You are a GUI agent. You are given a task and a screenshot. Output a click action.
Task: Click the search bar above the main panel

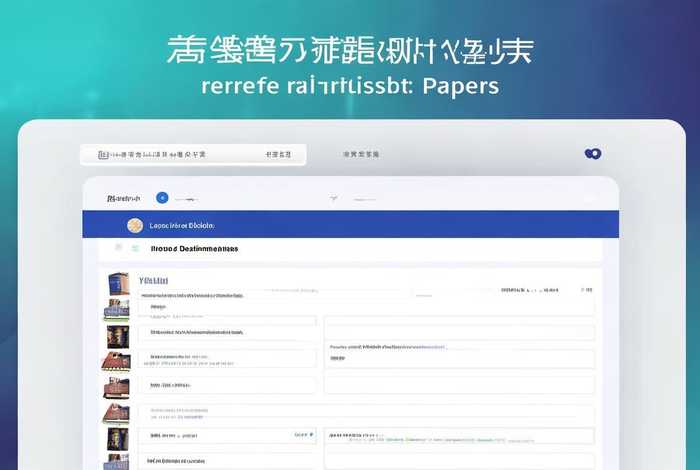tap(193, 154)
